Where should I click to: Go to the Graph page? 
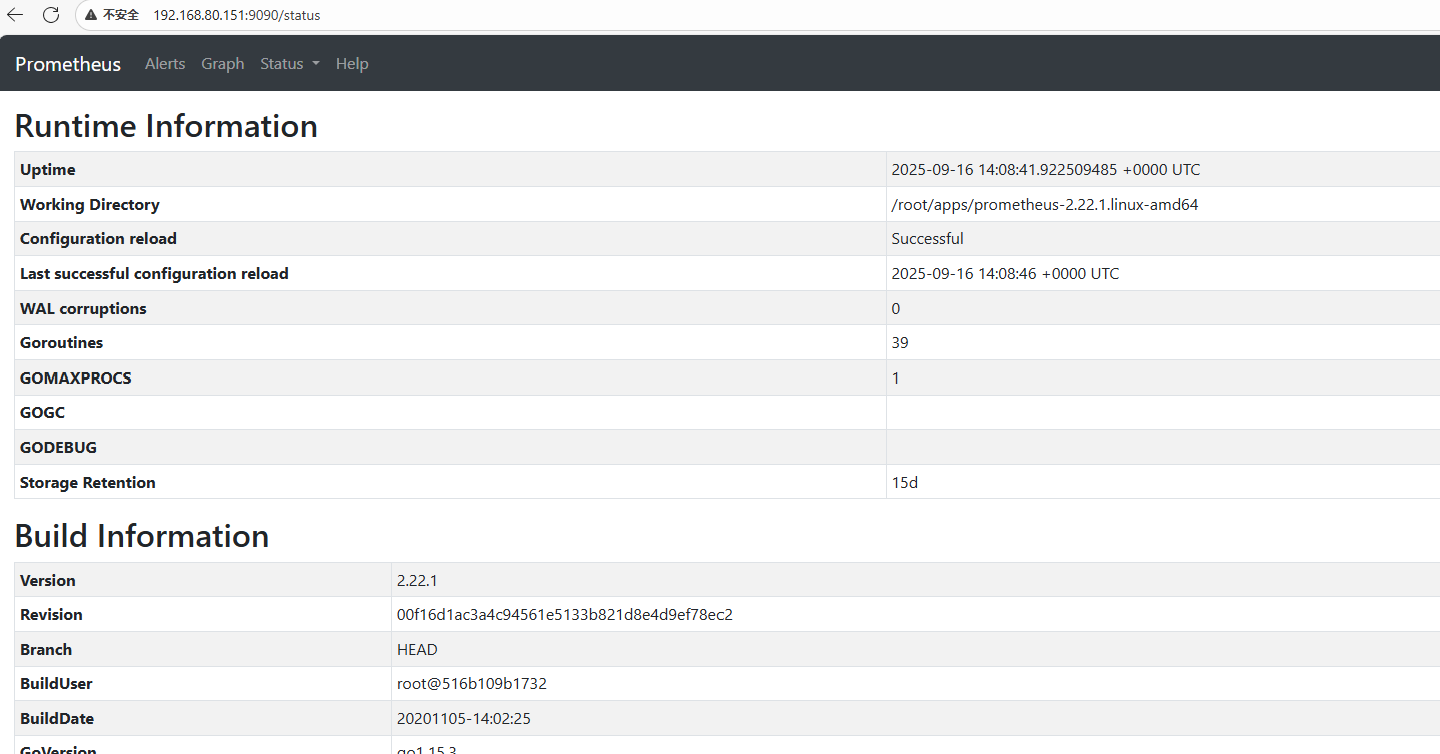[223, 64]
